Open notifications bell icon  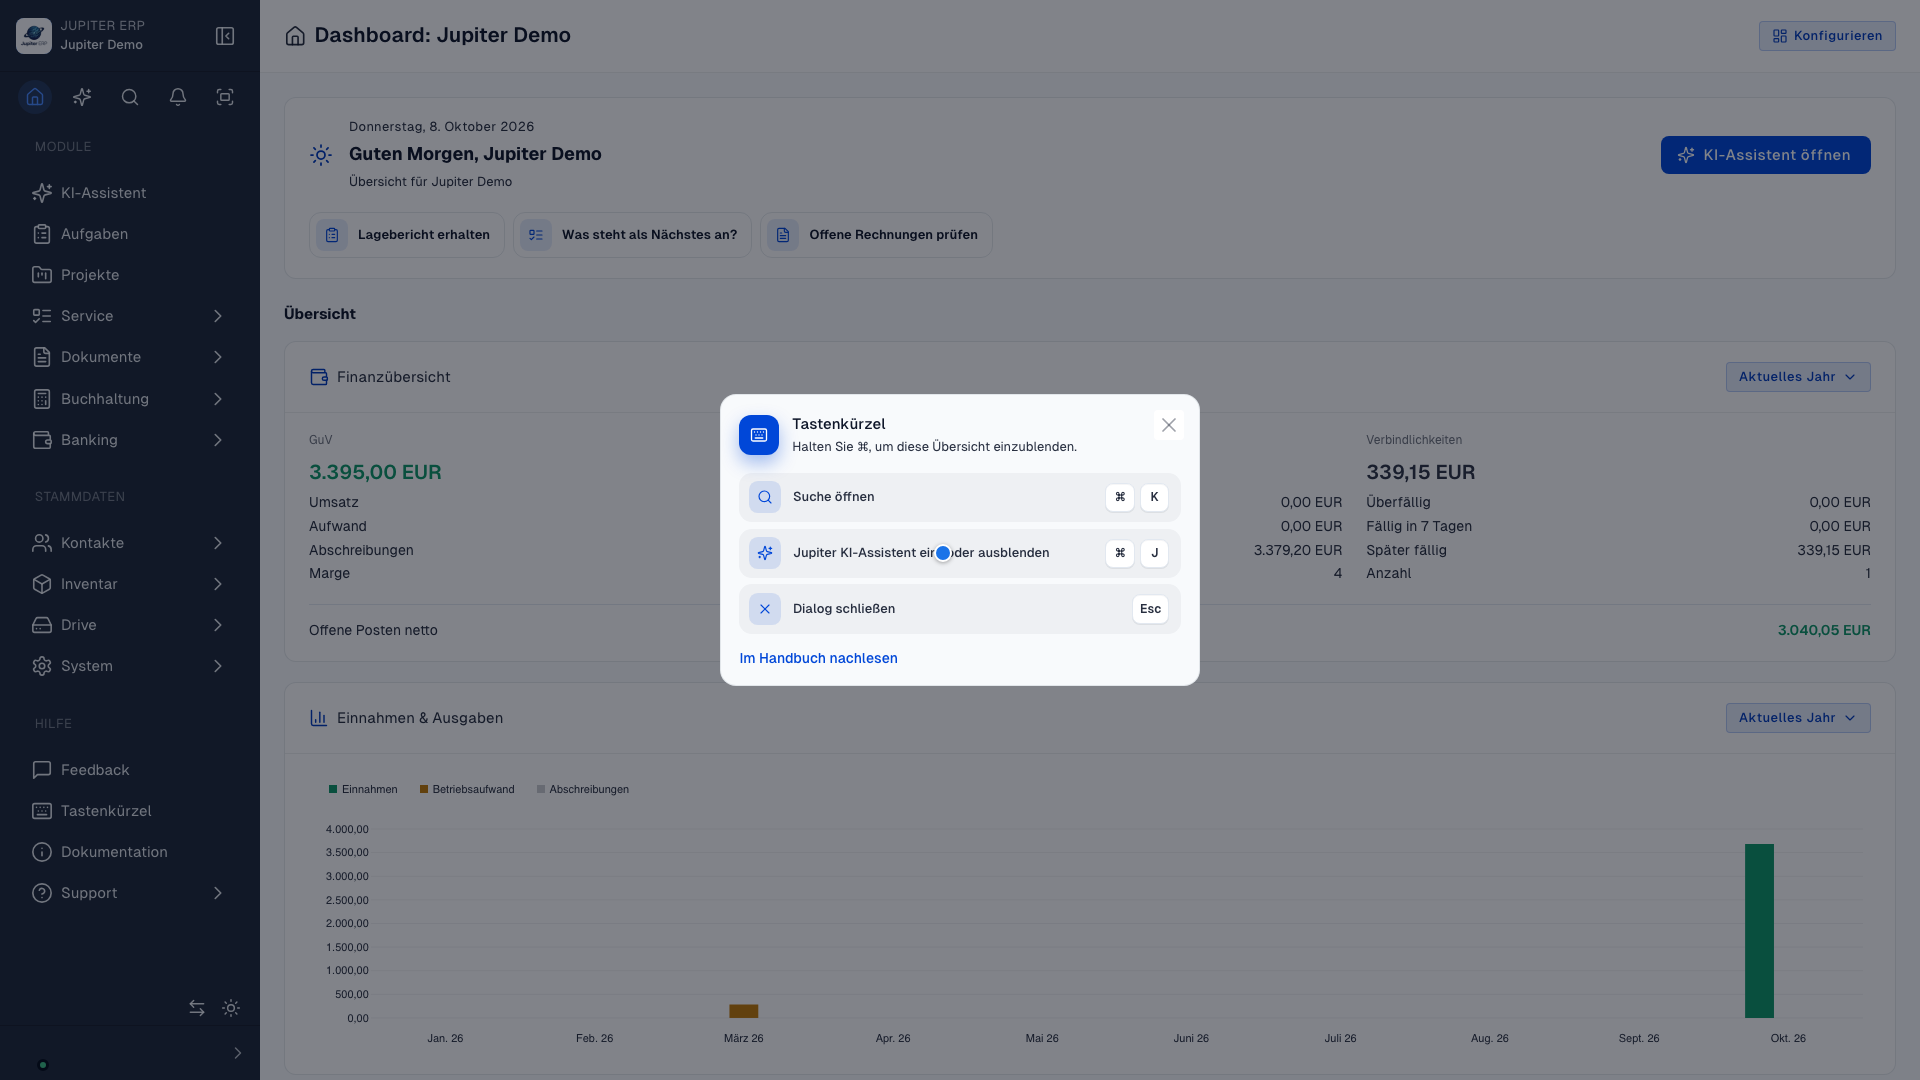pyautogui.click(x=178, y=97)
